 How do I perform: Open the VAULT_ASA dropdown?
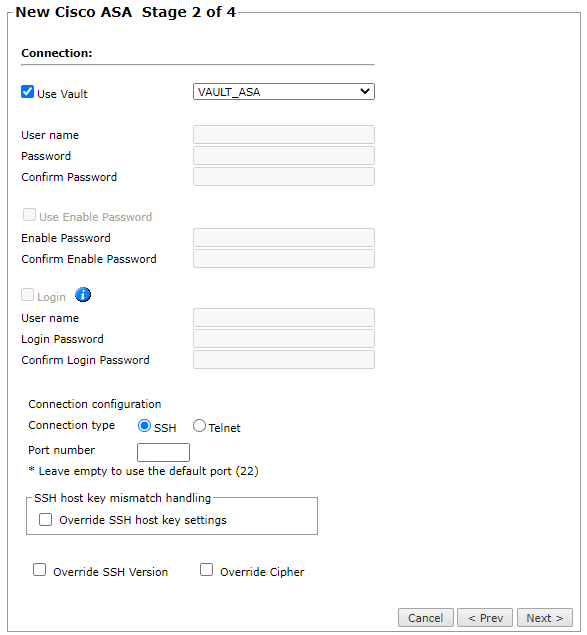pyautogui.click(x=284, y=92)
